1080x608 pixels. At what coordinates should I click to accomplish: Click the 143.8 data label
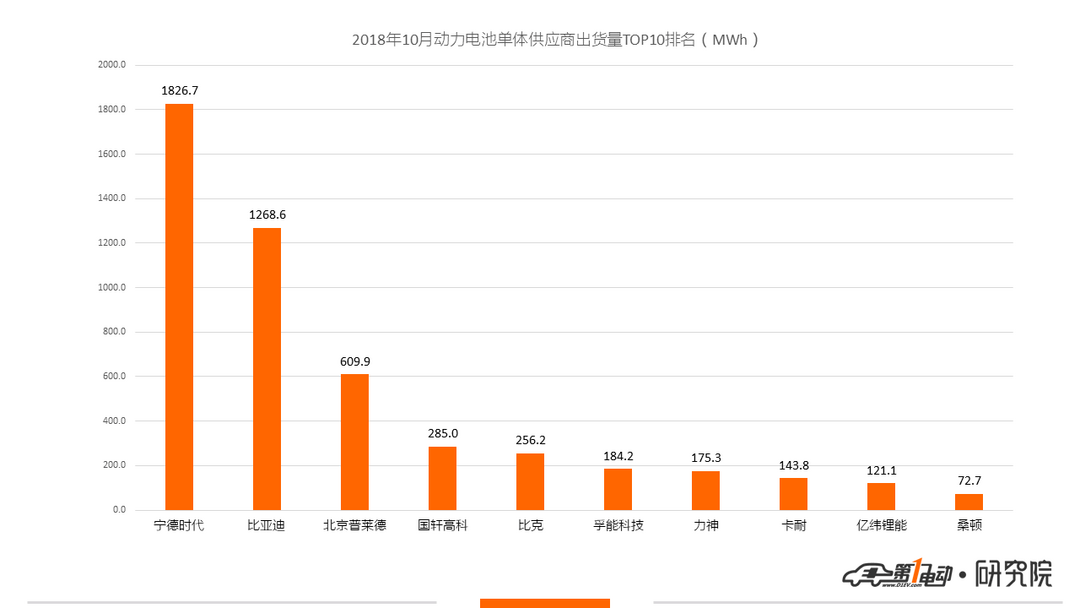click(x=793, y=465)
